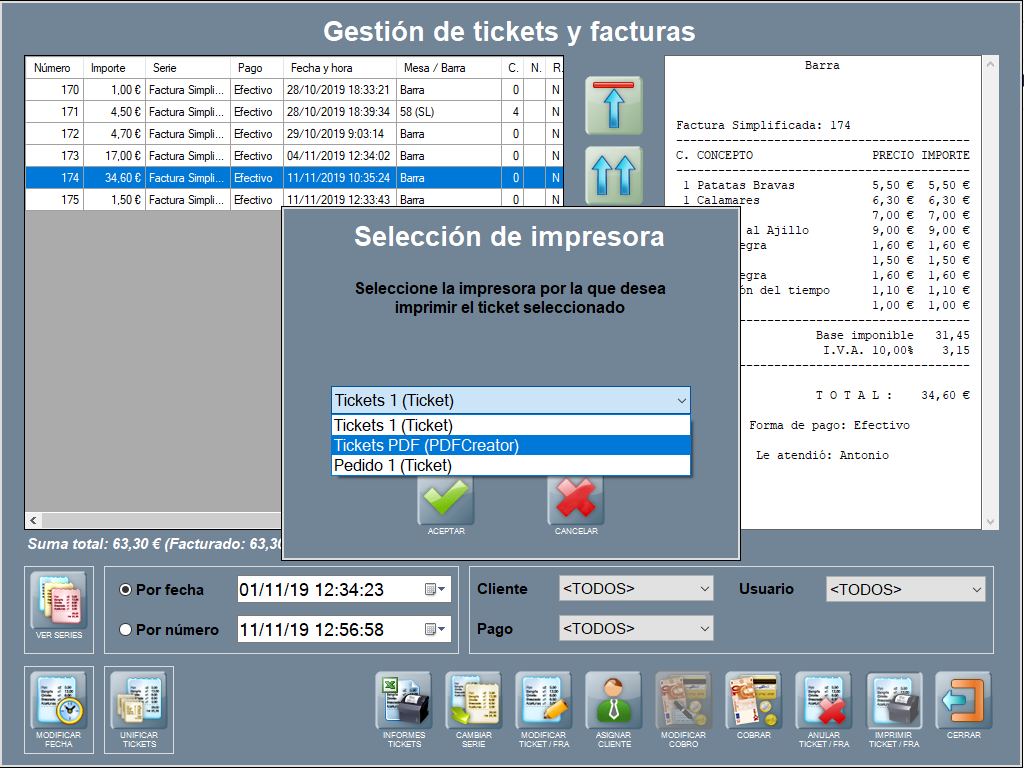Click the ticket preview vertical scrollbar
This screenshot has height=768, width=1024.
point(991,290)
